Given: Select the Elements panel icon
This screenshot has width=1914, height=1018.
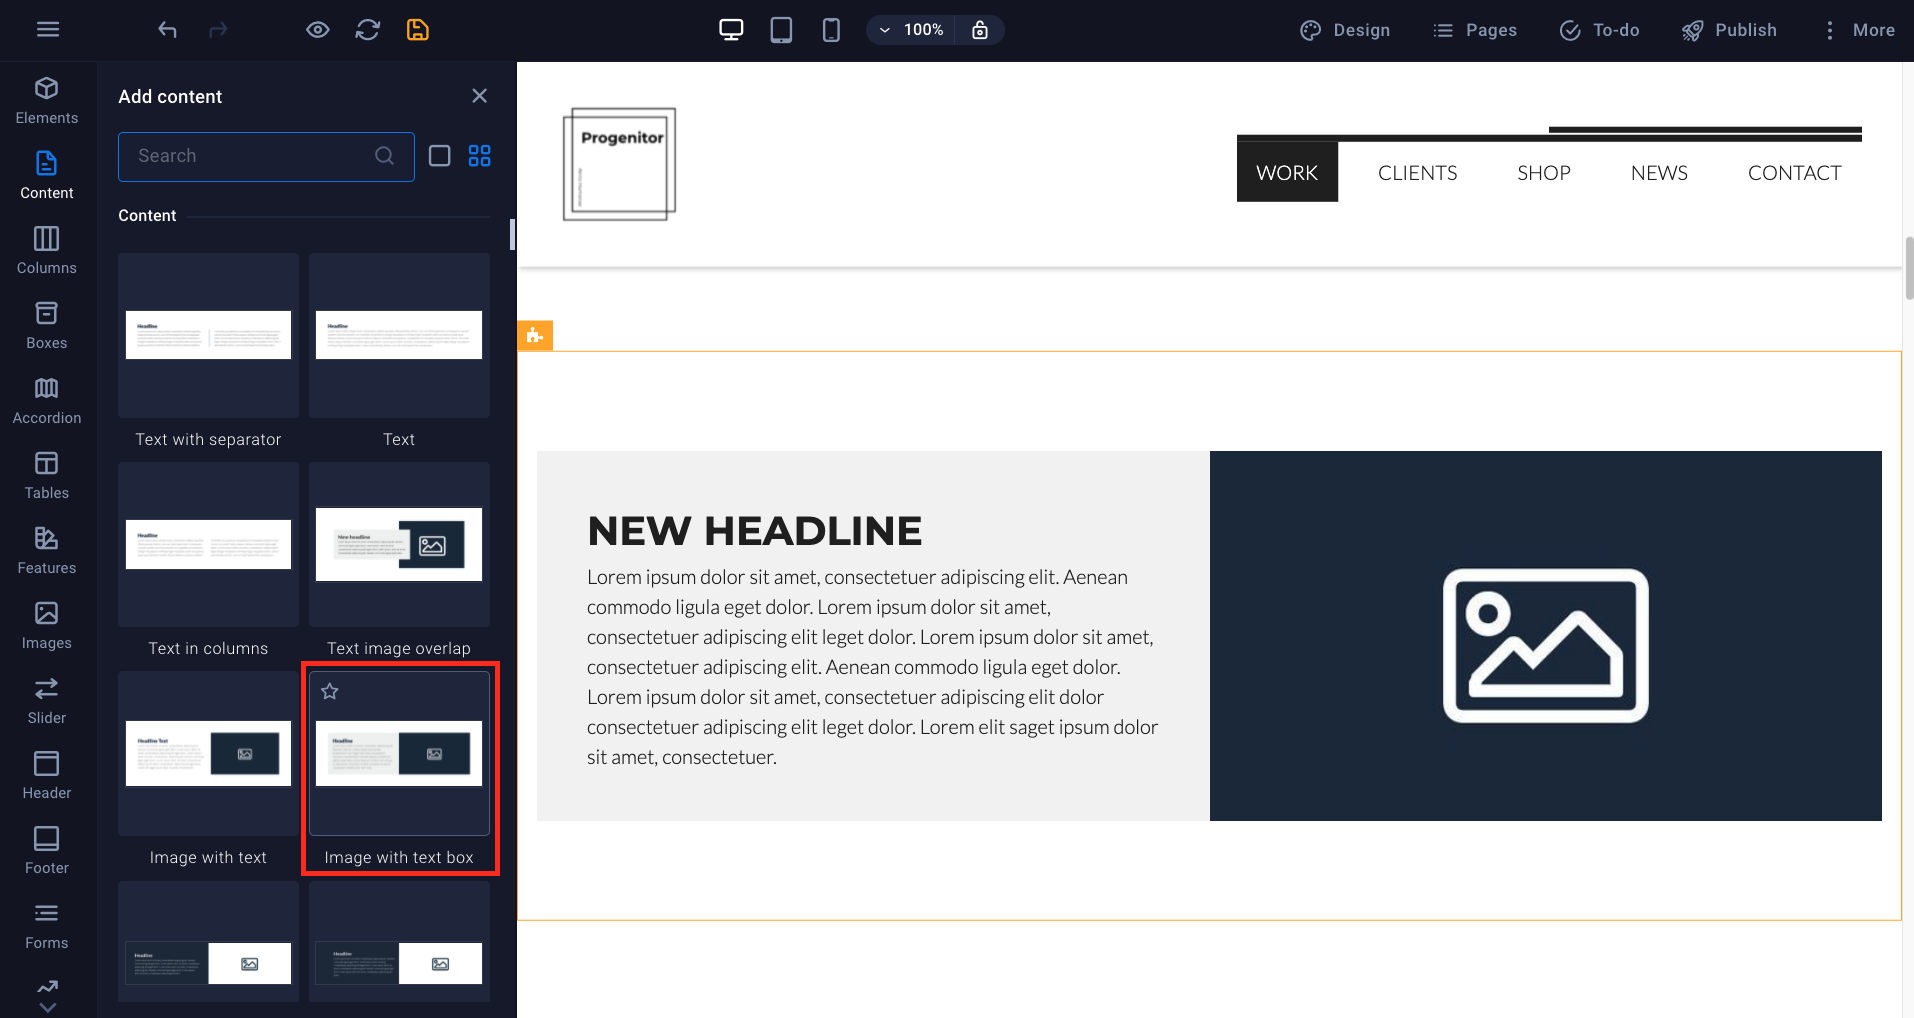Looking at the screenshot, I should pos(46,98).
